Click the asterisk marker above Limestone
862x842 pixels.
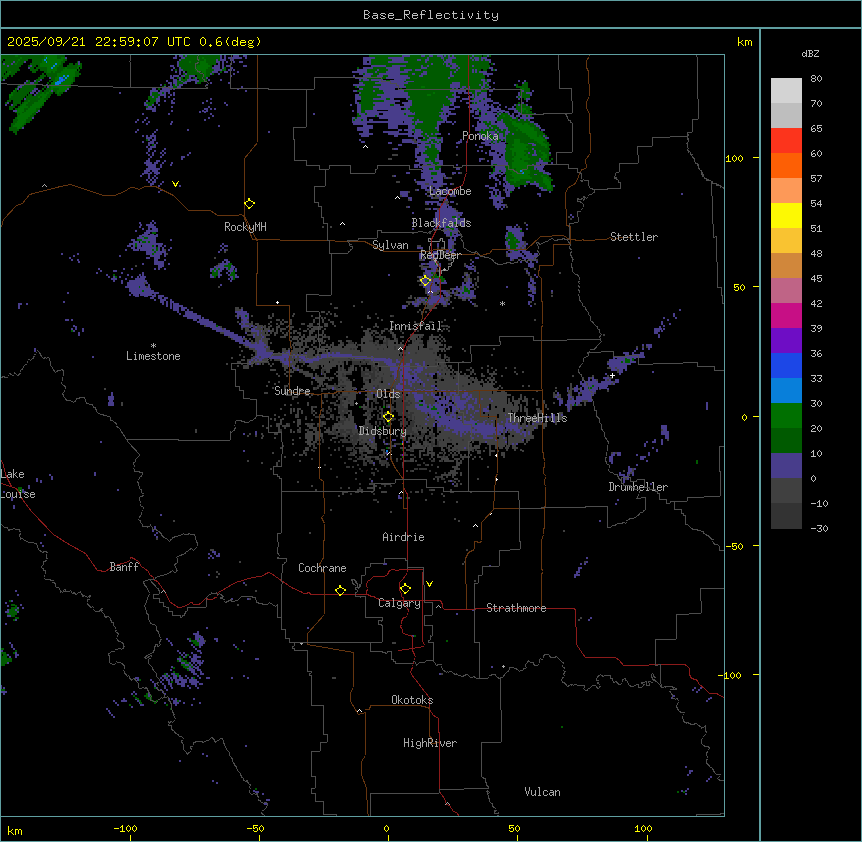153,345
